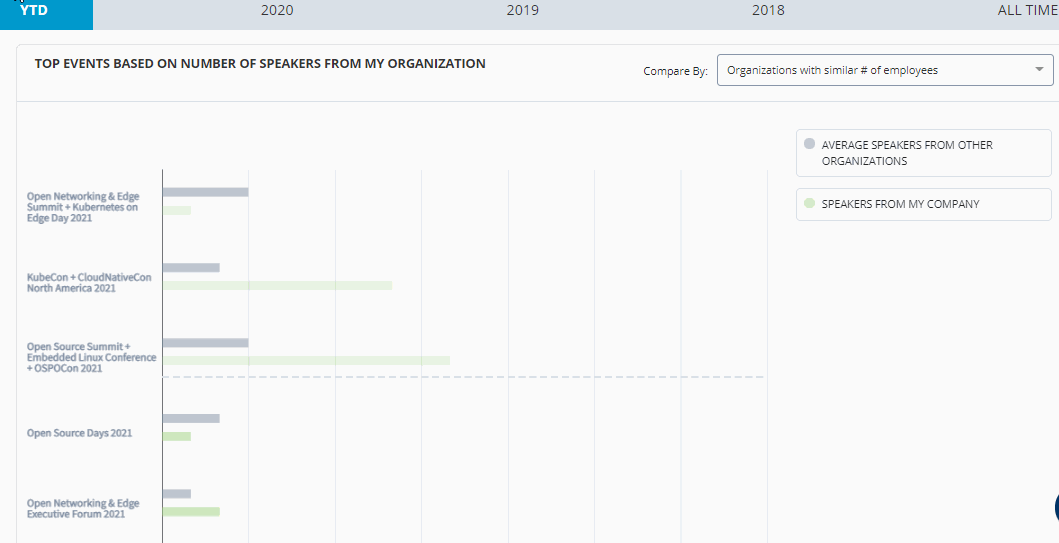Select the 2019 tab
1059x543 pixels.
[523, 11]
